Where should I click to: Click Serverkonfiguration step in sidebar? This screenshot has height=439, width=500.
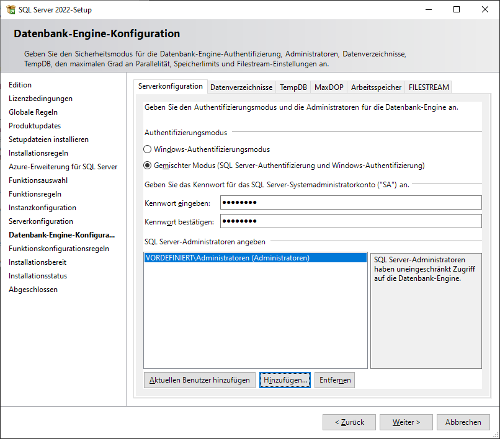point(41,221)
